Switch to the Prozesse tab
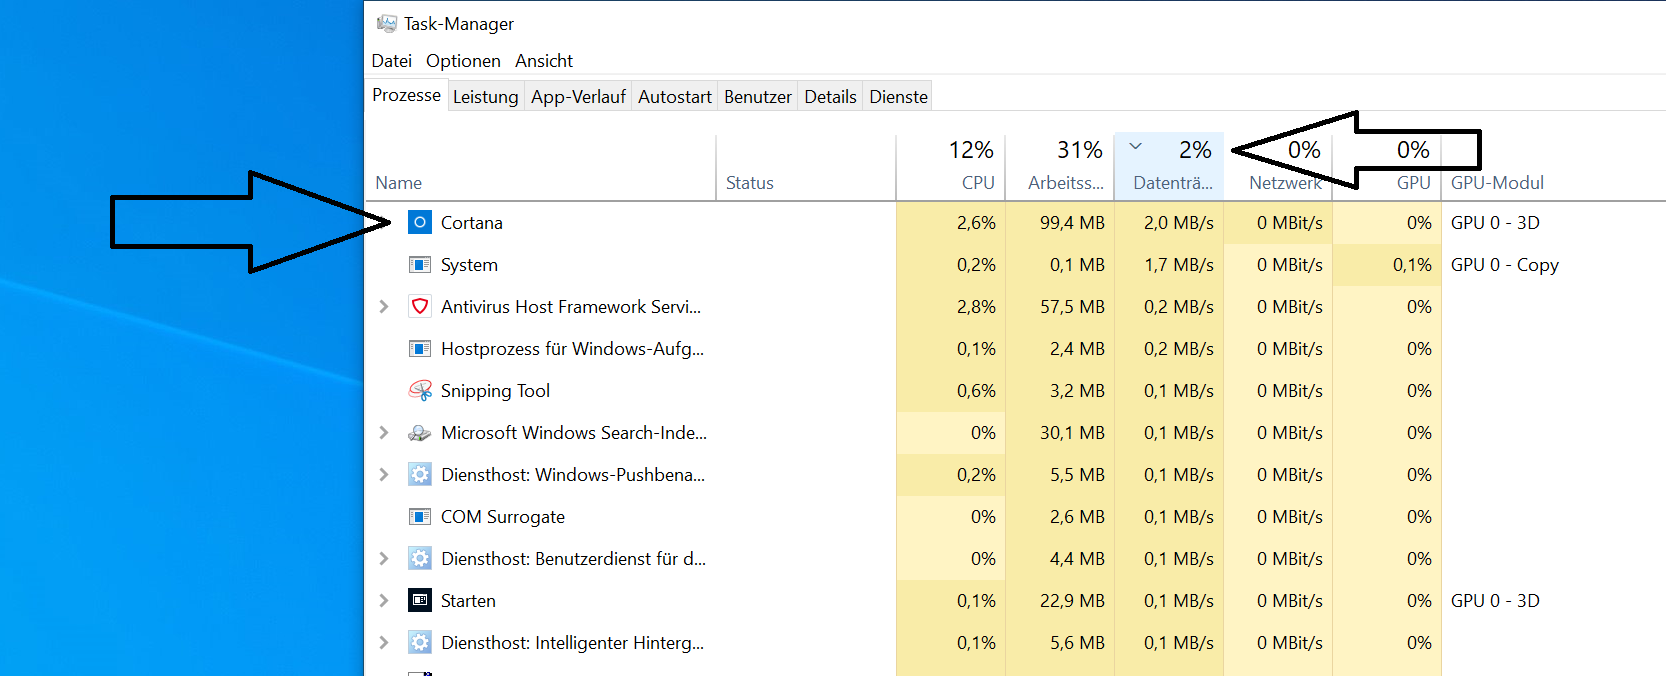This screenshot has height=676, width=1666. (x=406, y=95)
